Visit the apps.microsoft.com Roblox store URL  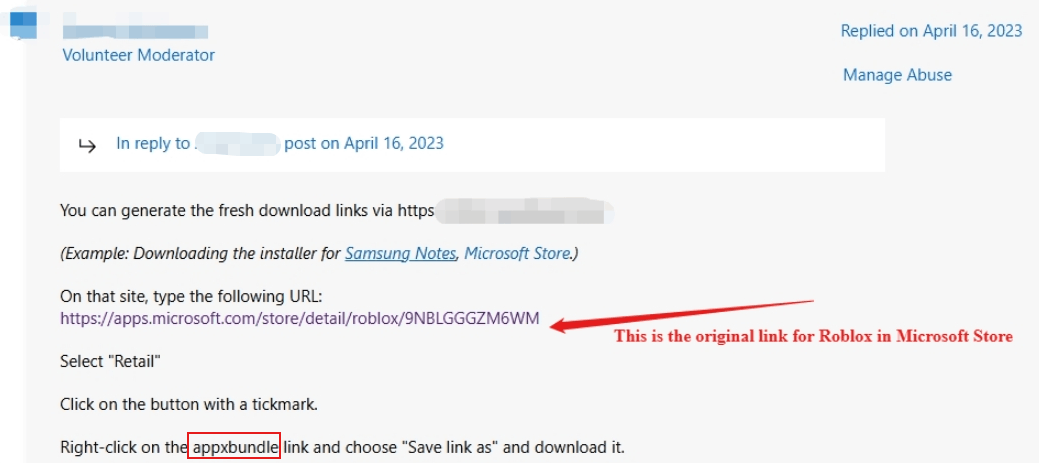tap(300, 318)
